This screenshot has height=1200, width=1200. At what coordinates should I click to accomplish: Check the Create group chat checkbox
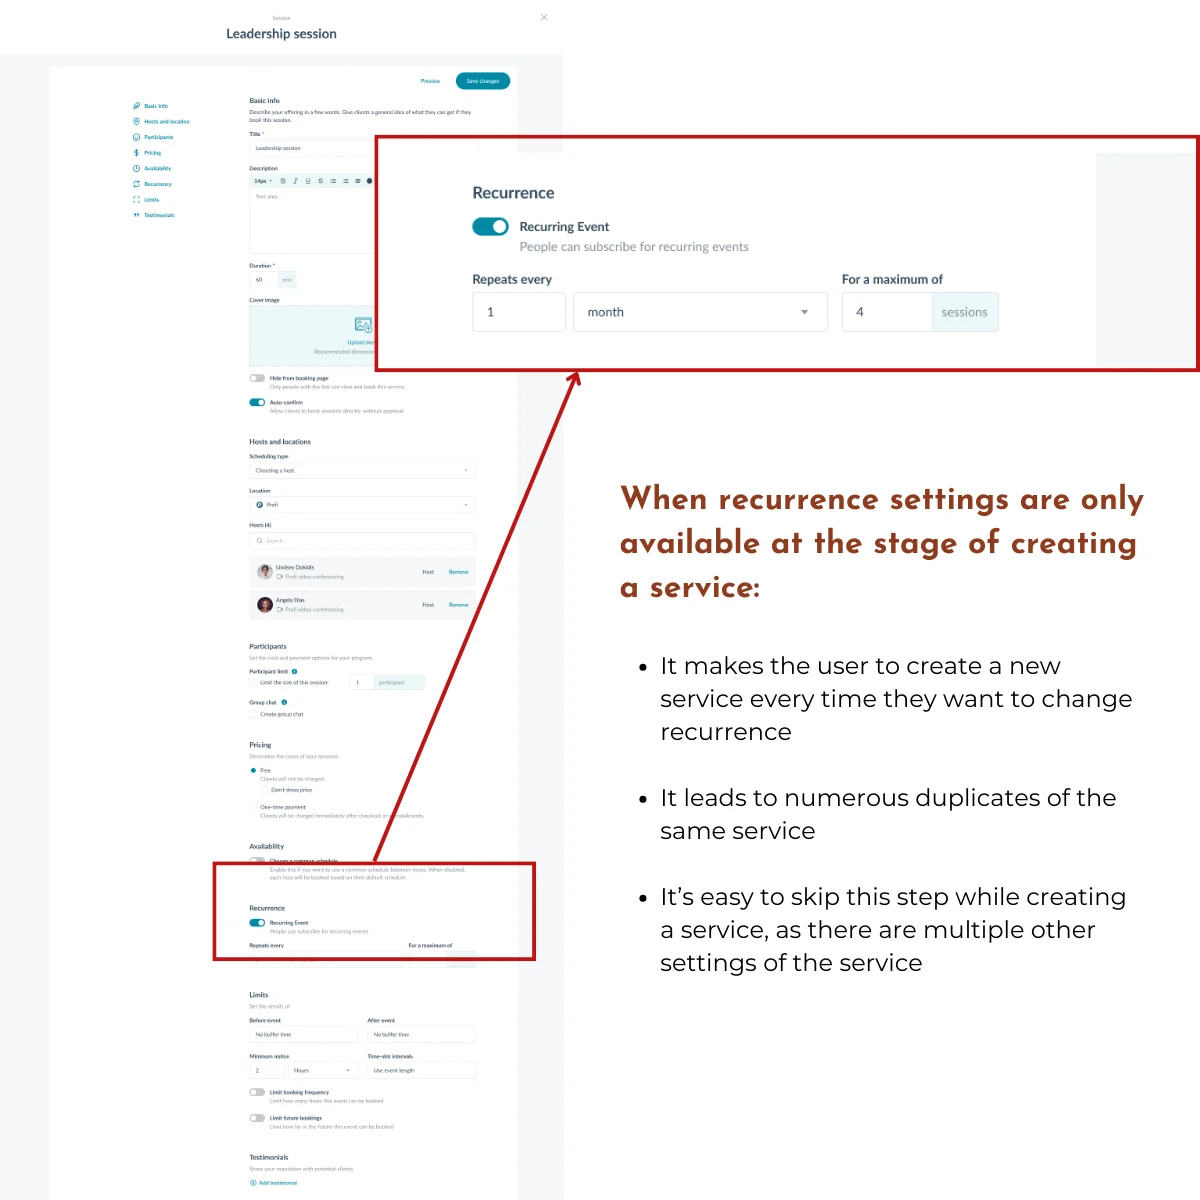pyautogui.click(x=253, y=714)
